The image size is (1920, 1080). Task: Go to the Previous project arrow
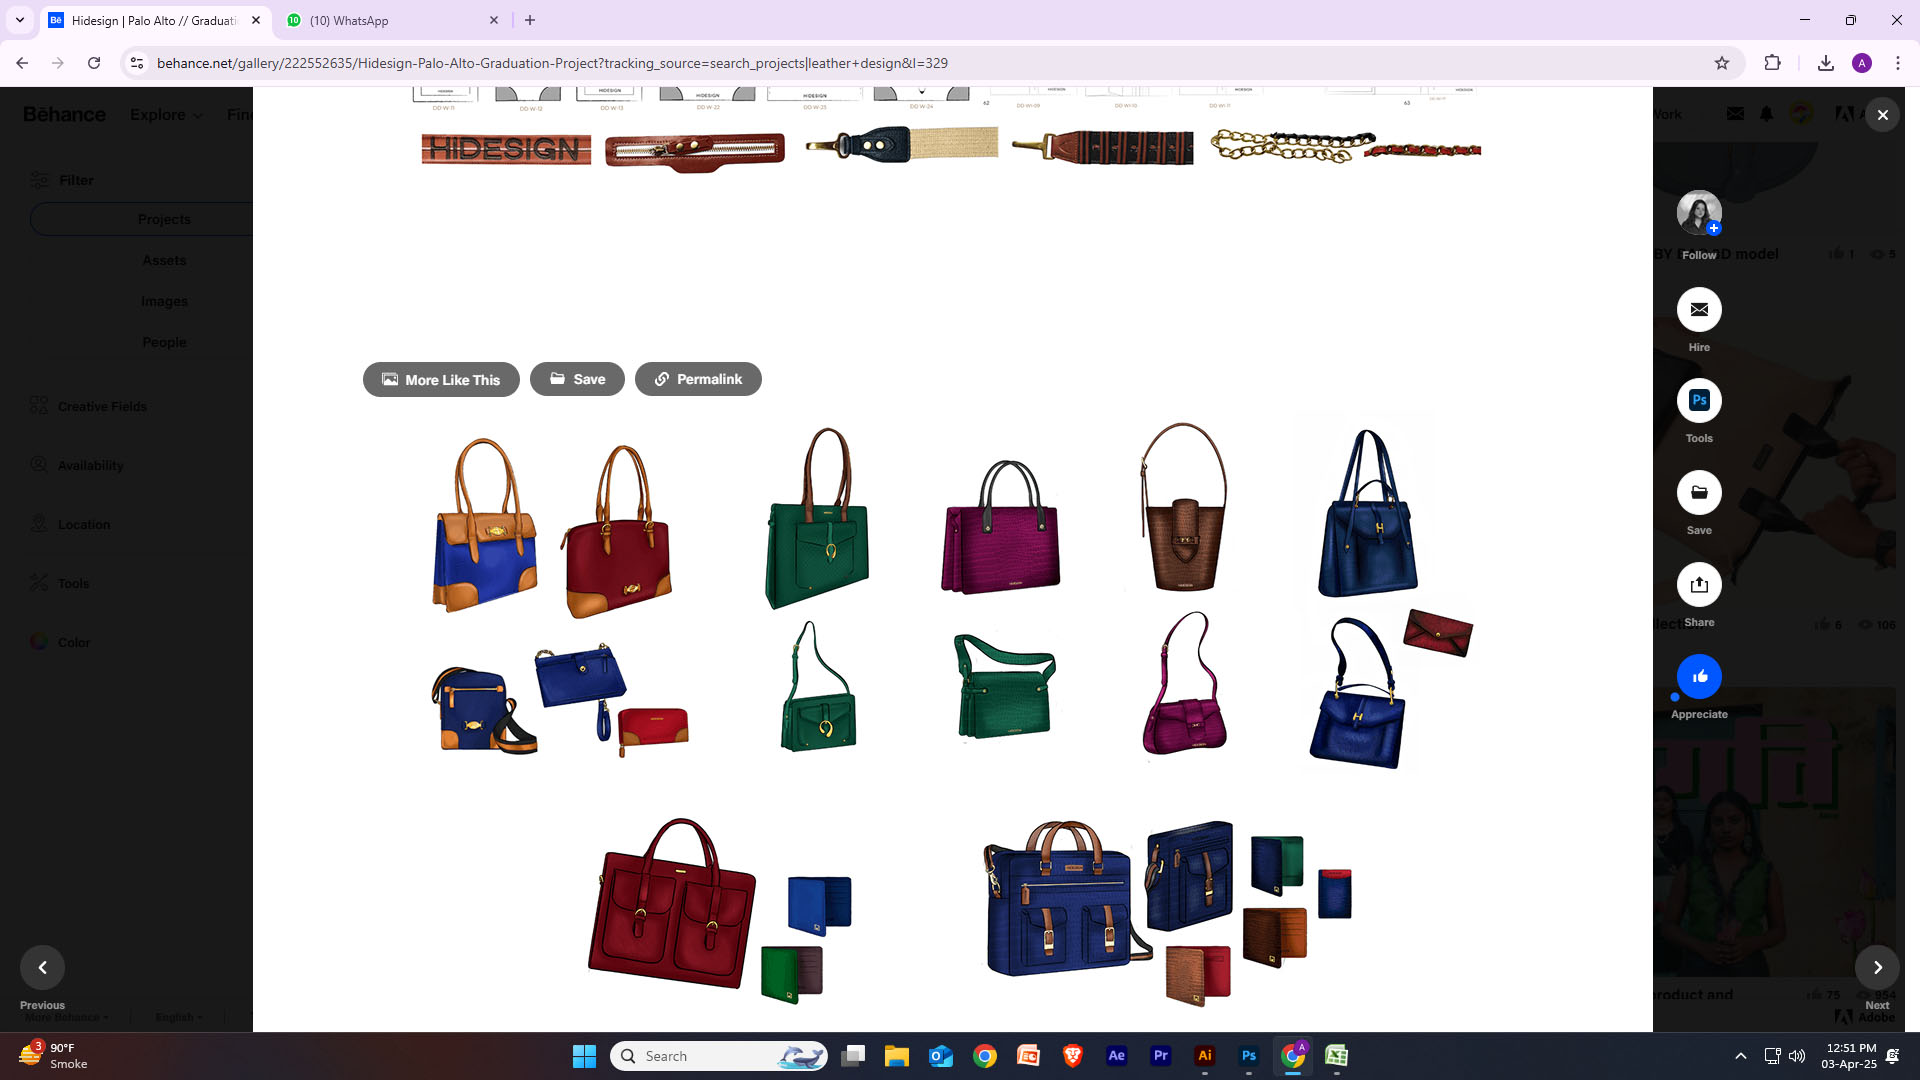click(x=42, y=967)
